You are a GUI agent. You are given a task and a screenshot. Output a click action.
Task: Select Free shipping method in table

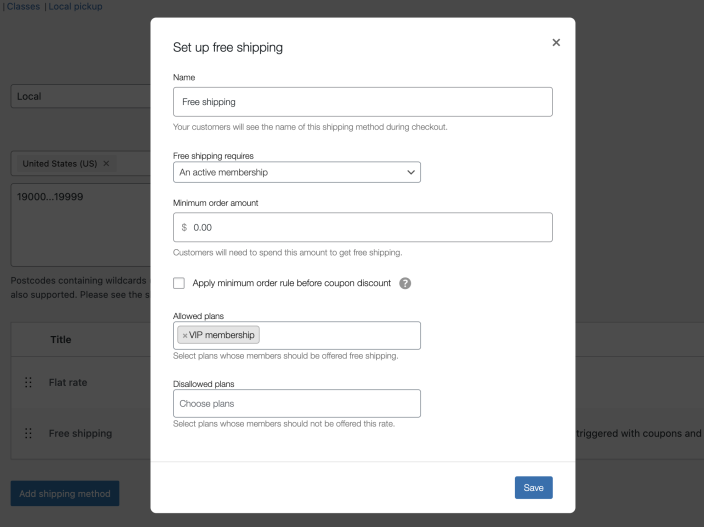[x=80, y=434]
